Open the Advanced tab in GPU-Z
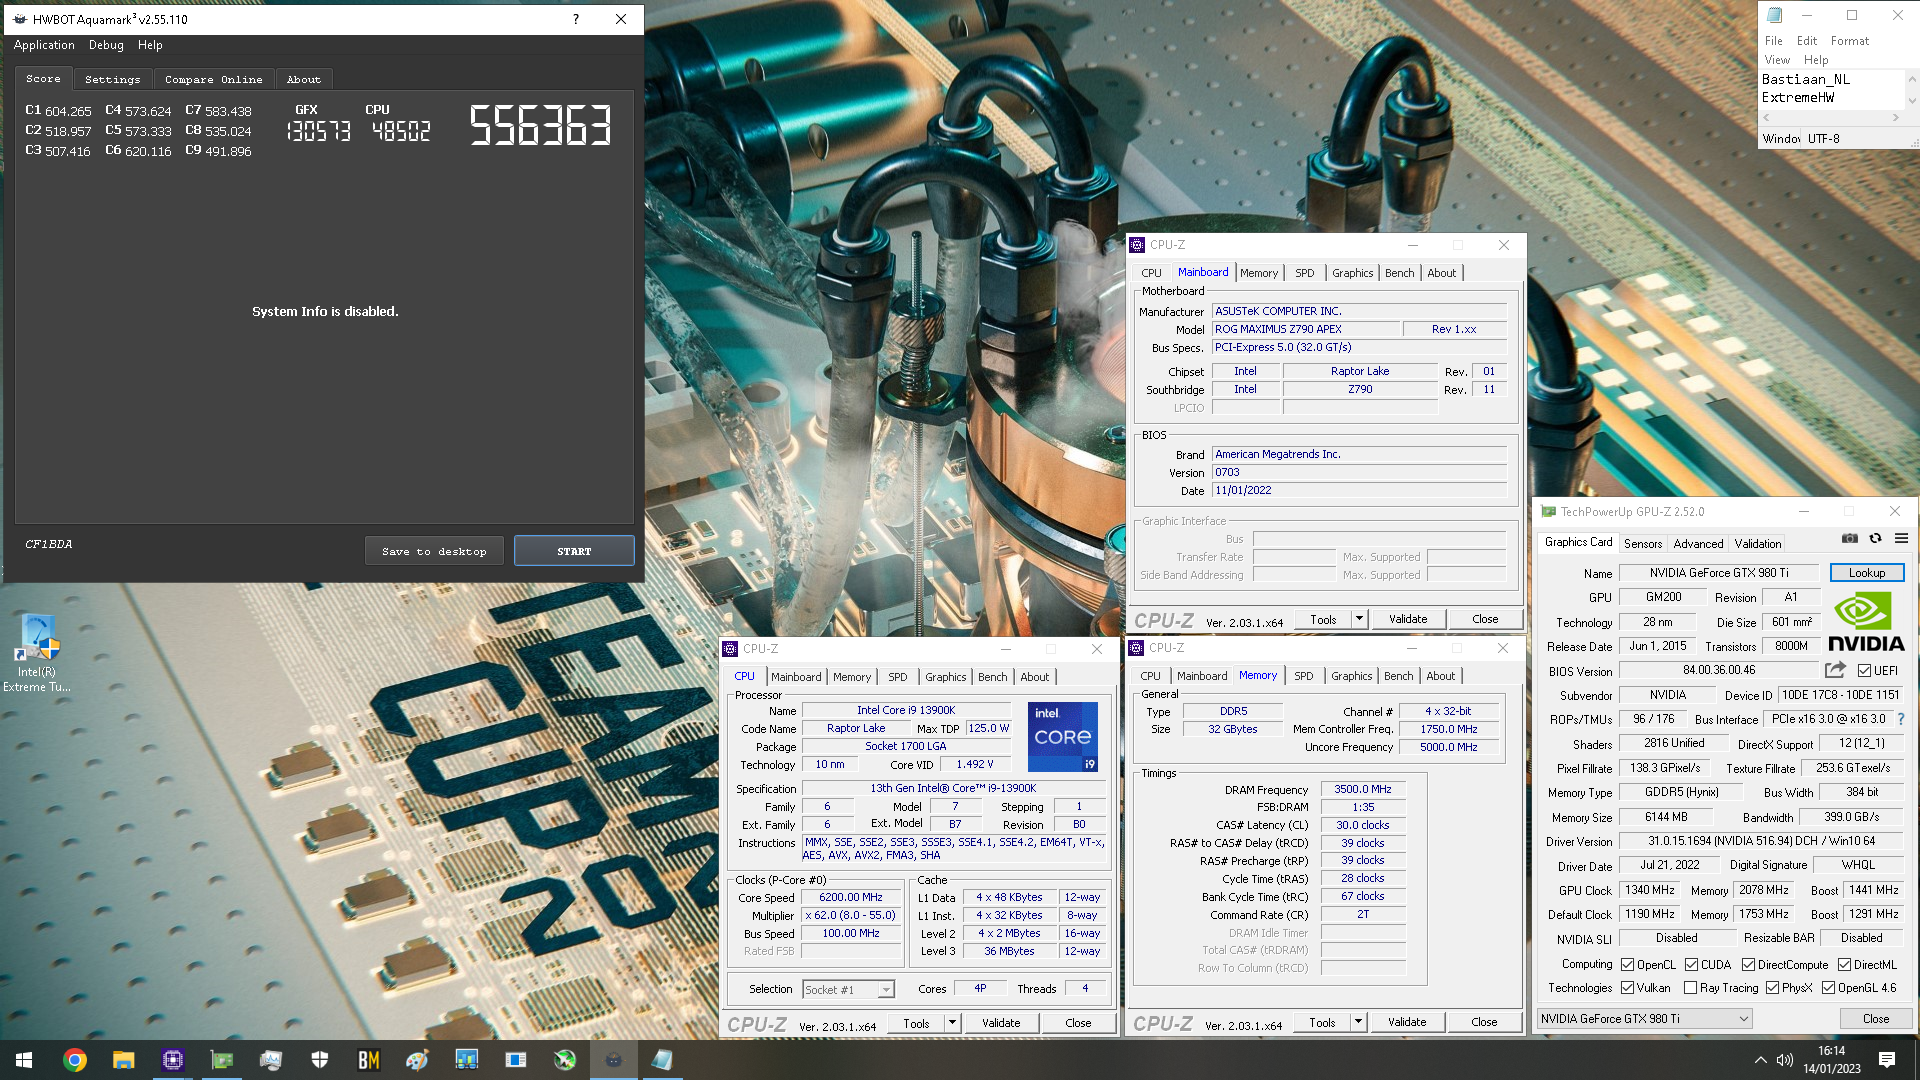This screenshot has height=1080, width=1920. click(1698, 544)
